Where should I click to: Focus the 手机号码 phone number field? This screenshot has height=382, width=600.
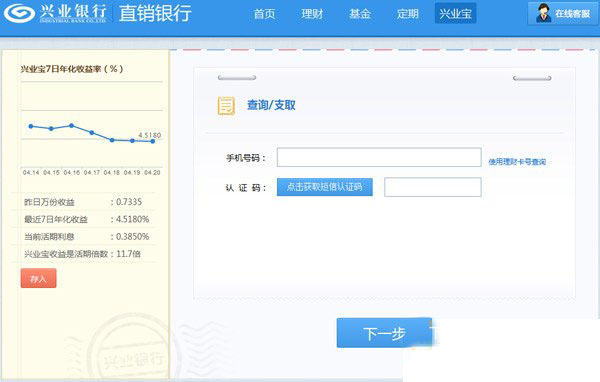[x=379, y=157]
